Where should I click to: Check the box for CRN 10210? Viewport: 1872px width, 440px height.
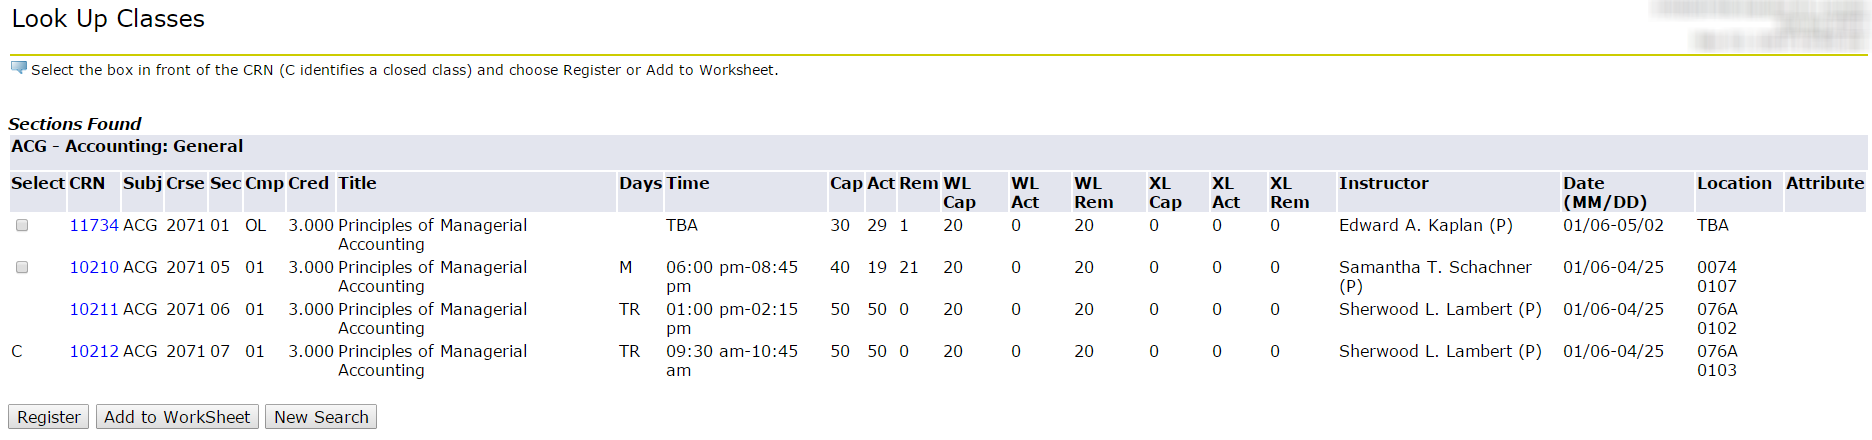pyautogui.click(x=22, y=268)
